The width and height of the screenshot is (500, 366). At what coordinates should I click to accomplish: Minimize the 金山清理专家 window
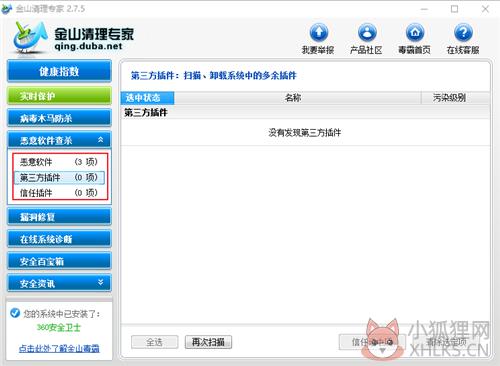pyautogui.click(x=424, y=9)
